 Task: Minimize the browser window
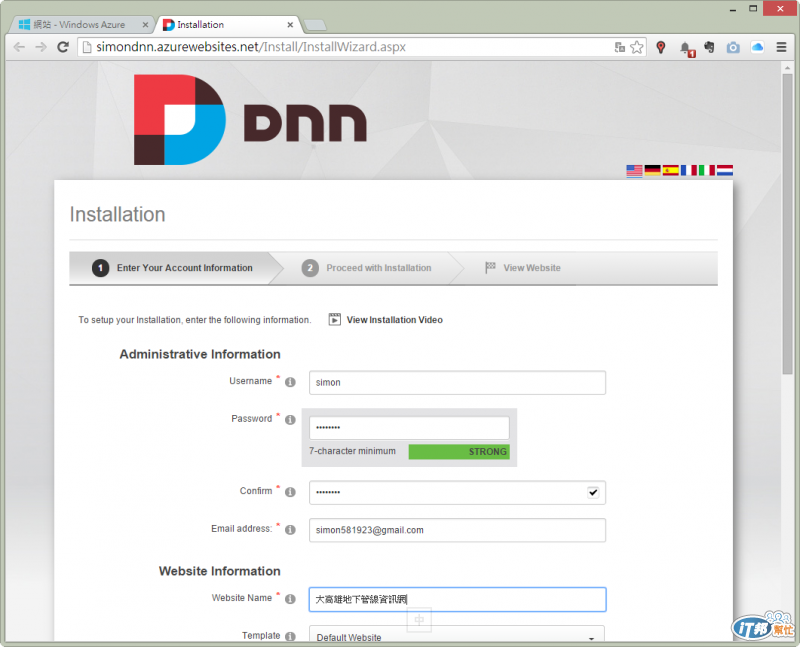point(733,9)
